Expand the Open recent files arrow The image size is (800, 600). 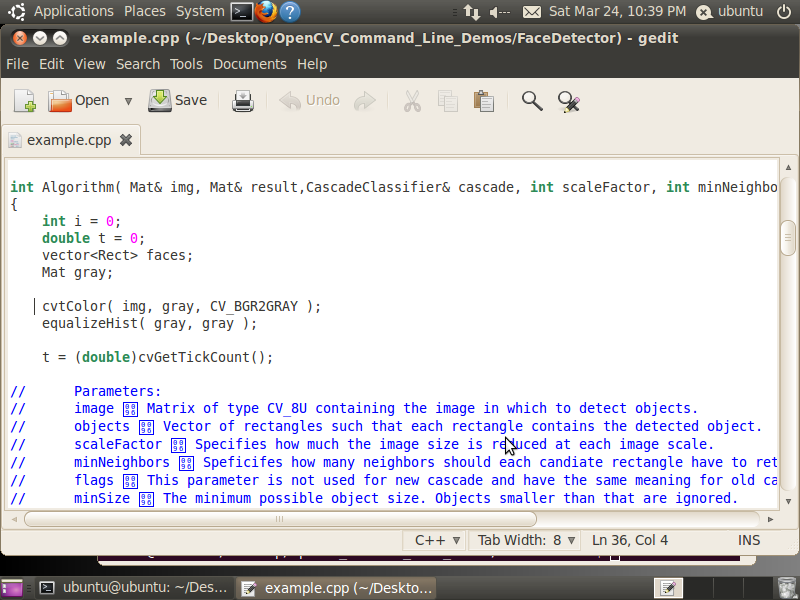(128, 101)
